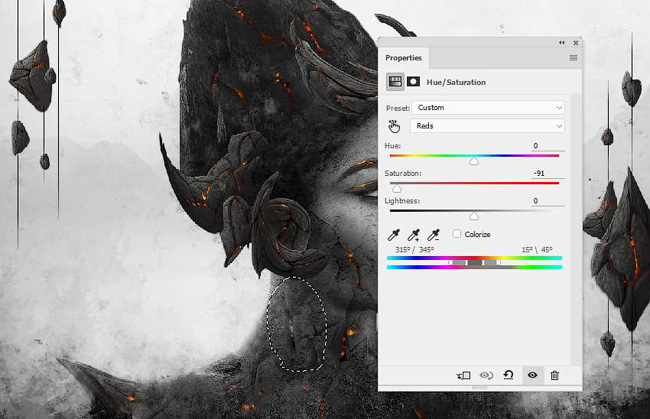Enable the Colorize checkbox

[457, 234]
